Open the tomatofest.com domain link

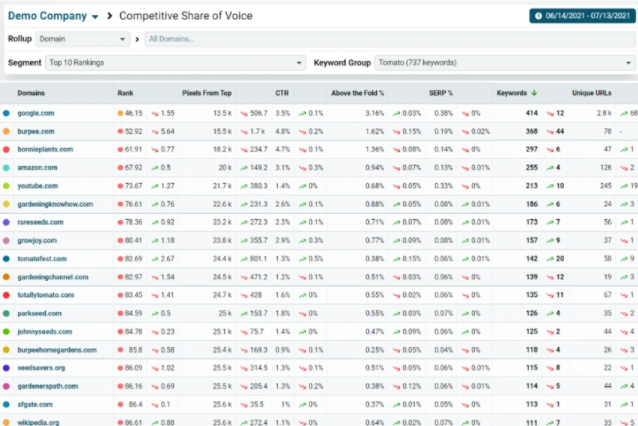click(x=42, y=259)
